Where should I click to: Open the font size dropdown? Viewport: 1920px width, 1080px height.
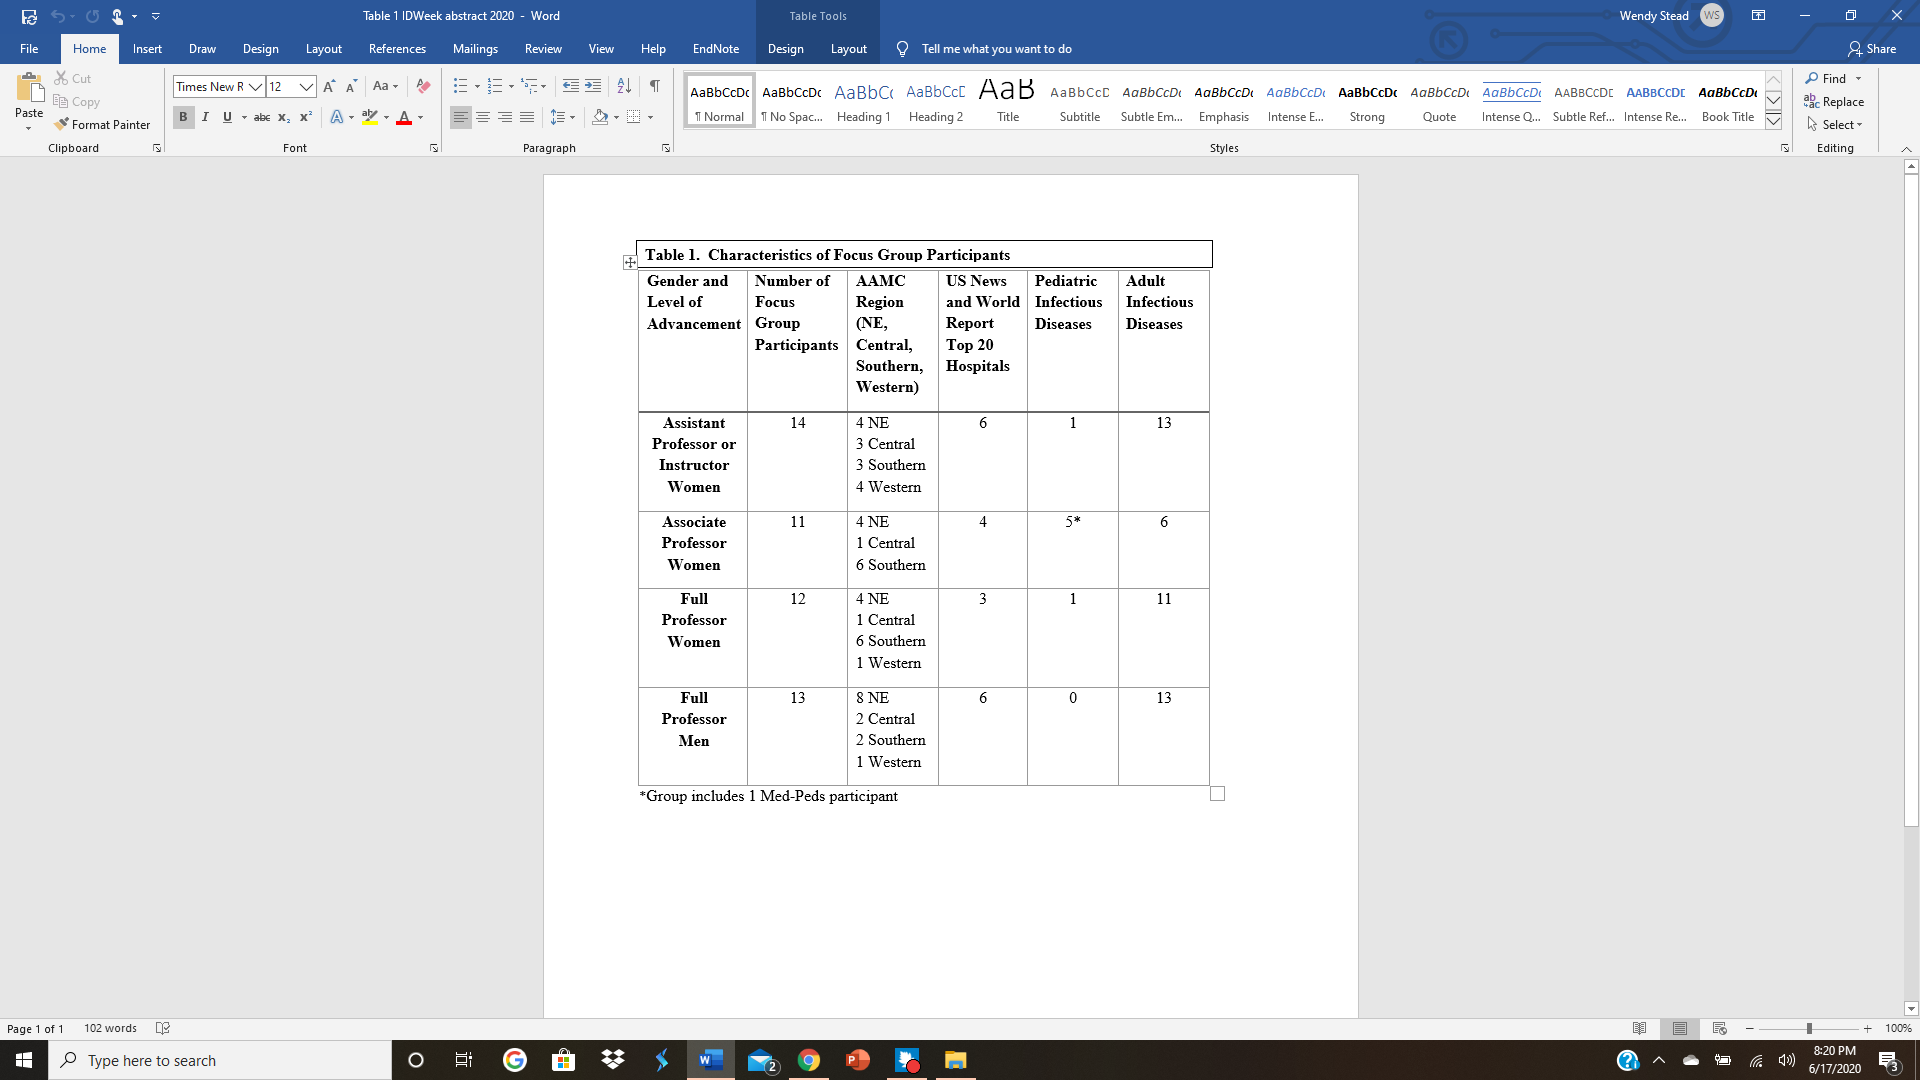307,87
